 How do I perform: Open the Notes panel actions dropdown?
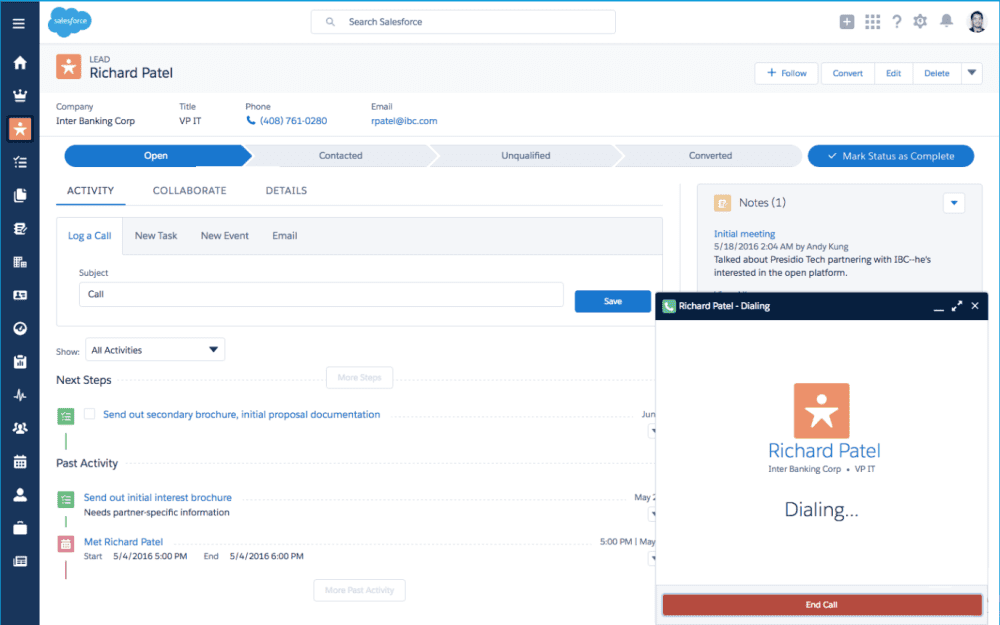(953, 203)
